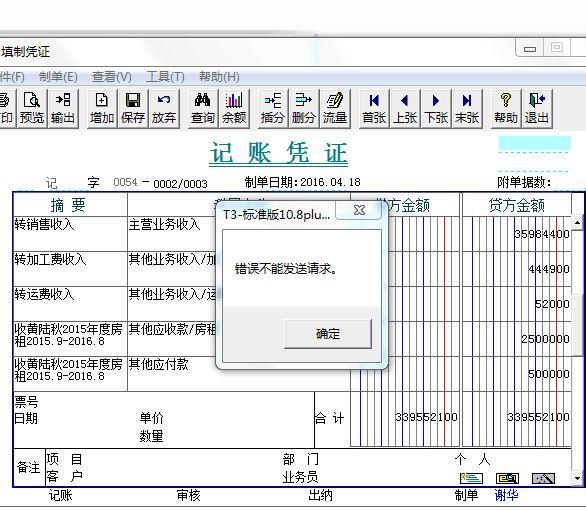The image size is (586, 510).
Task: Click the gray rightmost bottom icon
Action: click(543, 478)
